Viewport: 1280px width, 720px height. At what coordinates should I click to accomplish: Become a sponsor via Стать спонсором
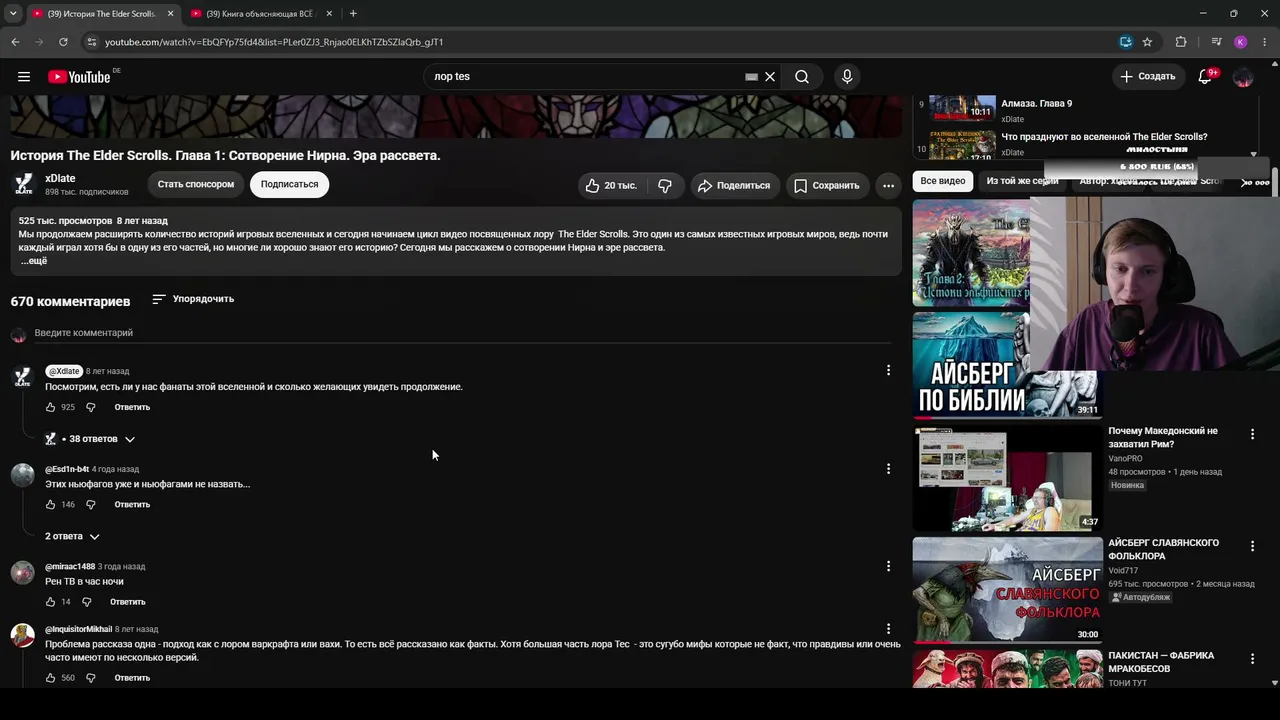[x=196, y=184]
